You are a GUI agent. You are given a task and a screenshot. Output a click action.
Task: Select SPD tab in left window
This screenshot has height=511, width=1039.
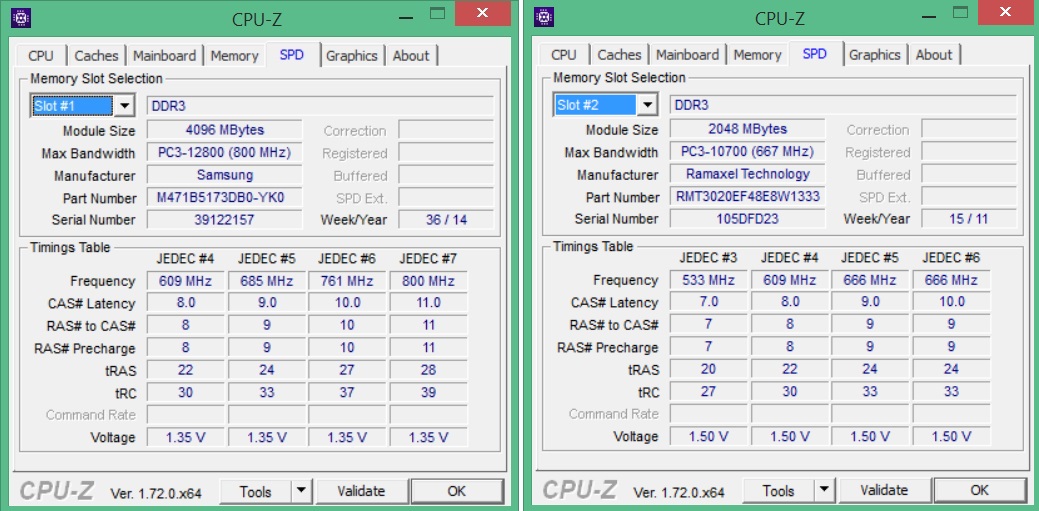[x=292, y=54]
